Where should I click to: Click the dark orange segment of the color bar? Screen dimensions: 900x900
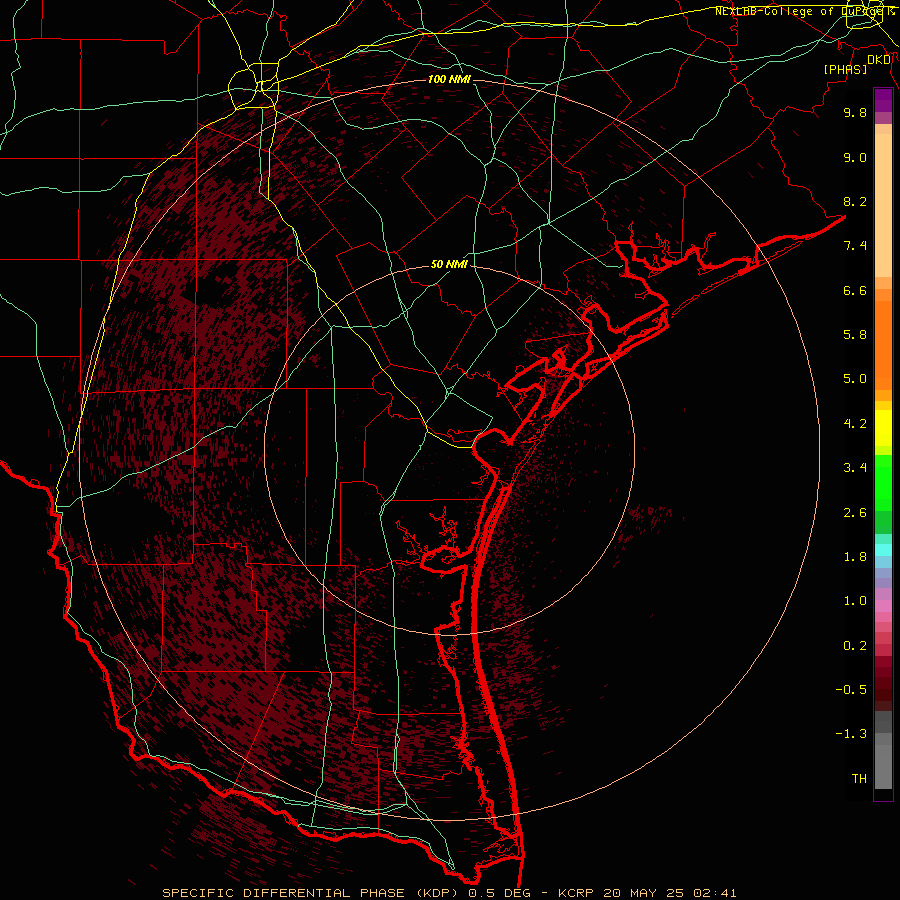coord(883,345)
